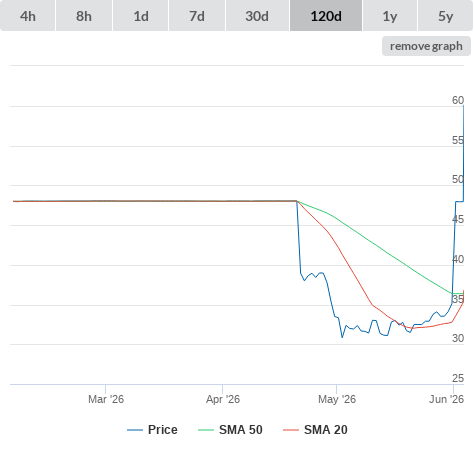This screenshot has height=456, width=474.
Task: Click the green SMA 50 line marker
Action: tap(206, 430)
